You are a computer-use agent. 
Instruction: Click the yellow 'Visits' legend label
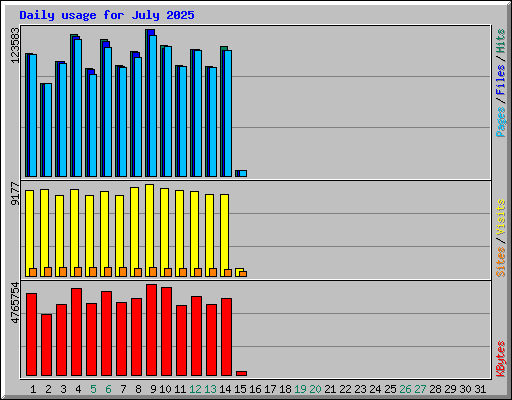click(500, 217)
